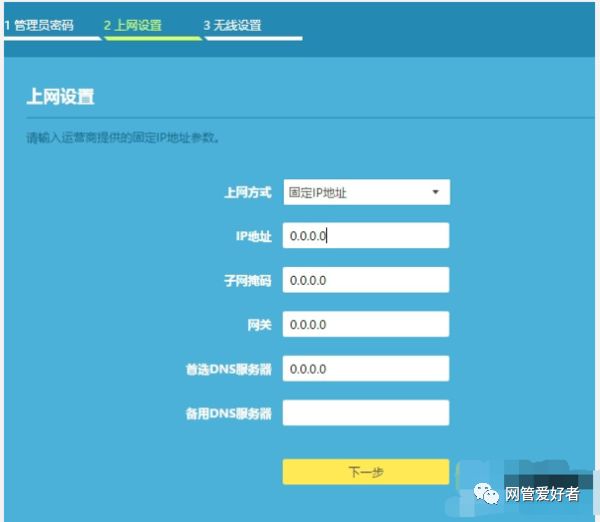The width and height of the screenshot is (600, 522).
Task: Focus the IP地址 input field
Action: tap(366, 236)
